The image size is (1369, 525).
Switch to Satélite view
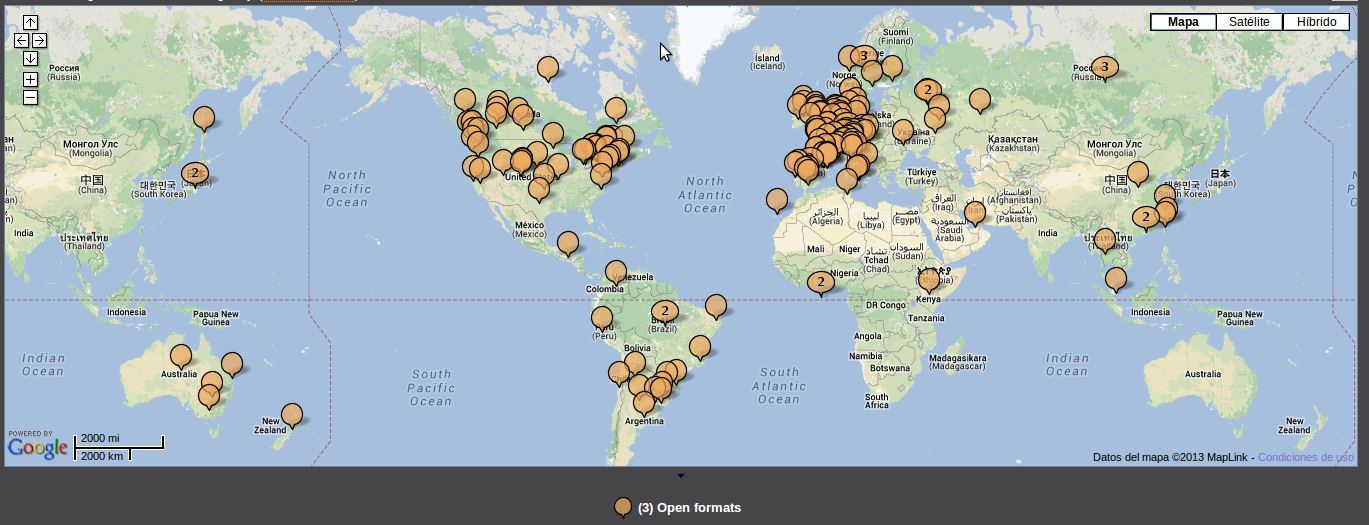click(x=1249, y=22)
